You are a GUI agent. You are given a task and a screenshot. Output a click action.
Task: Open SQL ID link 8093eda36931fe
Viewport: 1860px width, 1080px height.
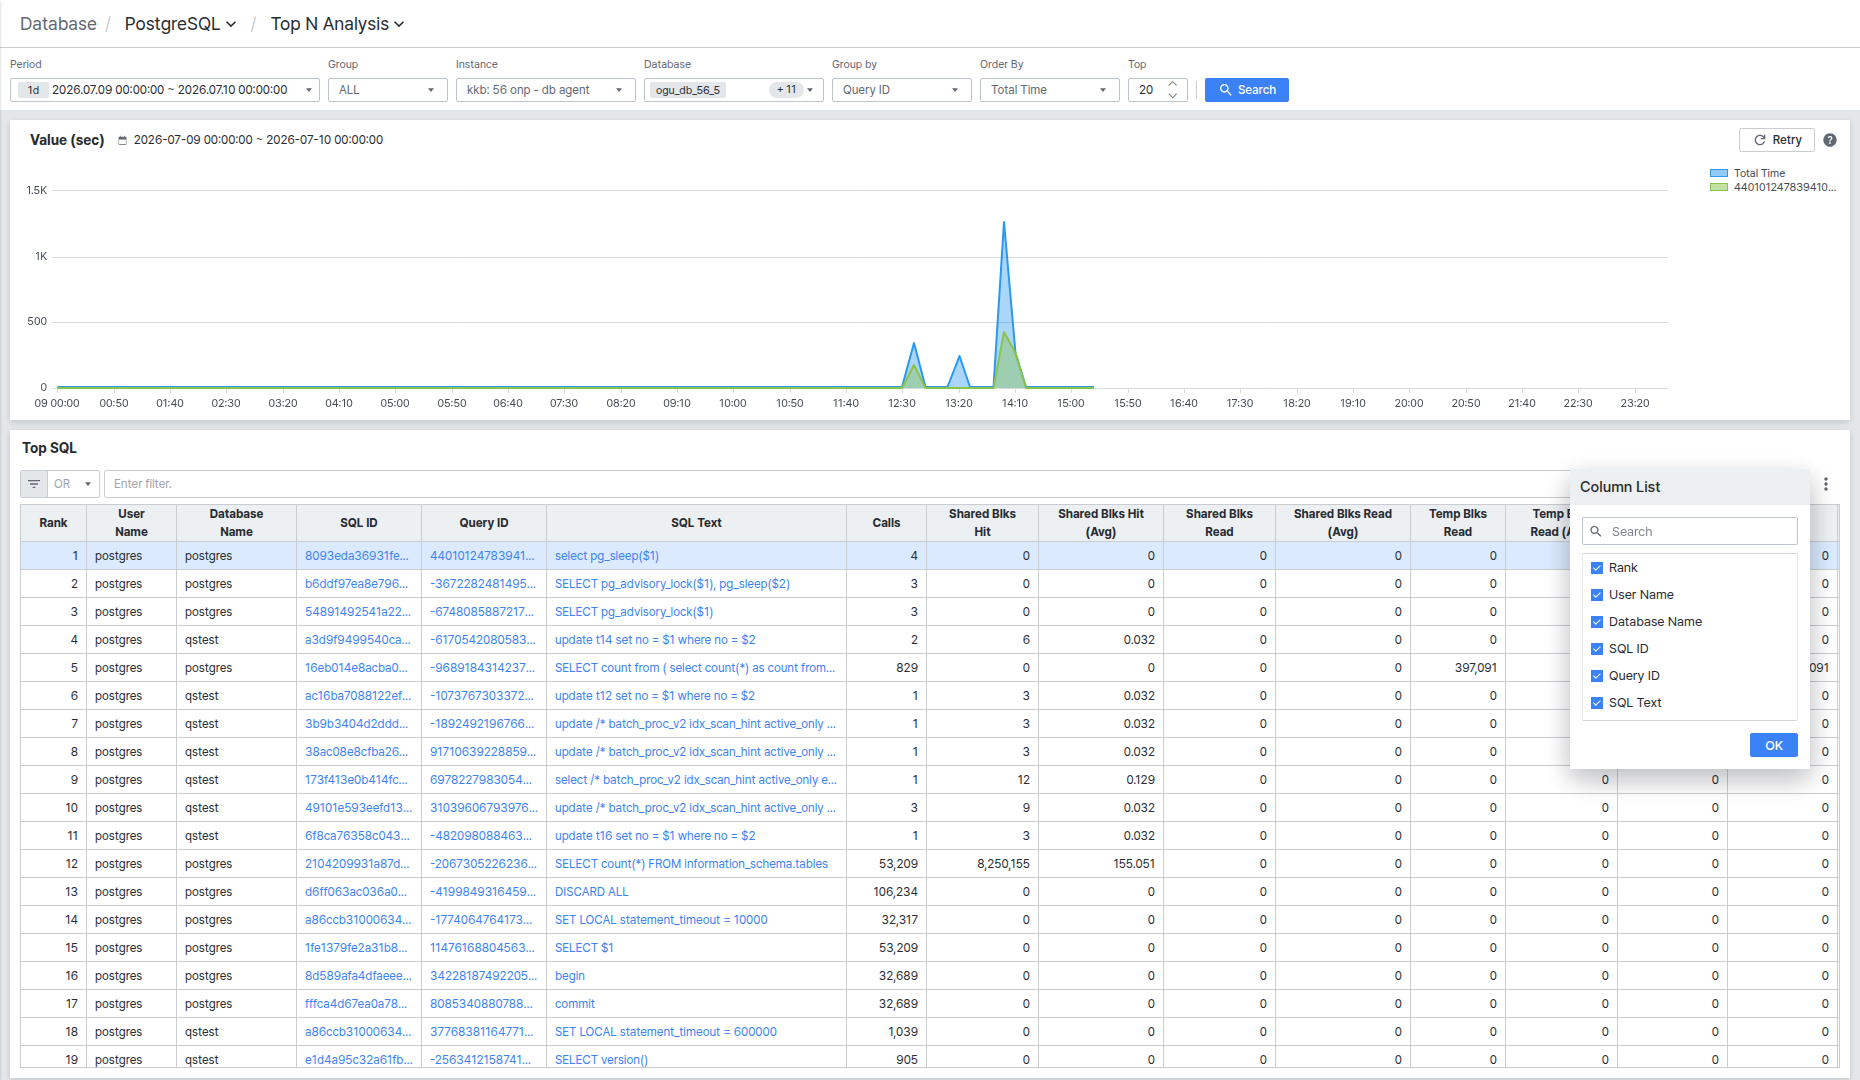pos(357,556)
